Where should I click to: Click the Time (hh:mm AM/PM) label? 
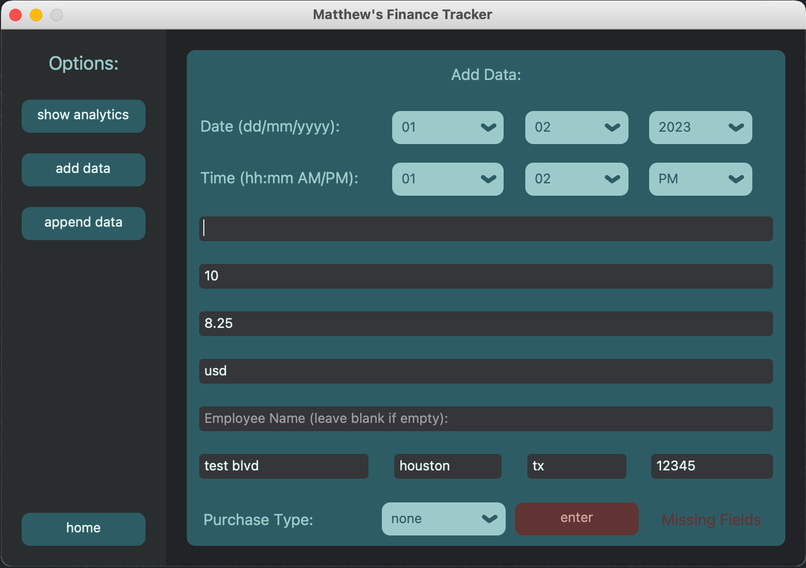click(279, 178)
